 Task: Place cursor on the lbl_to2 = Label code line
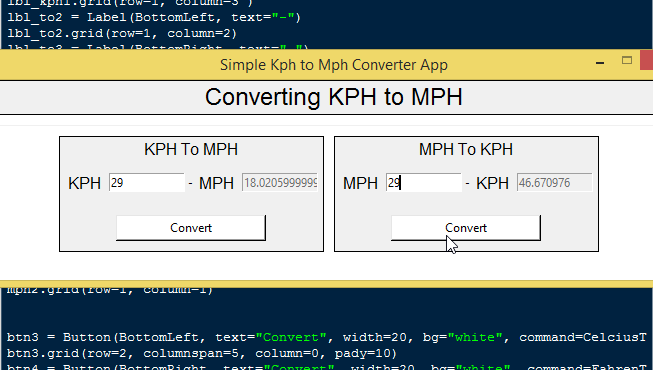point(154,18)
